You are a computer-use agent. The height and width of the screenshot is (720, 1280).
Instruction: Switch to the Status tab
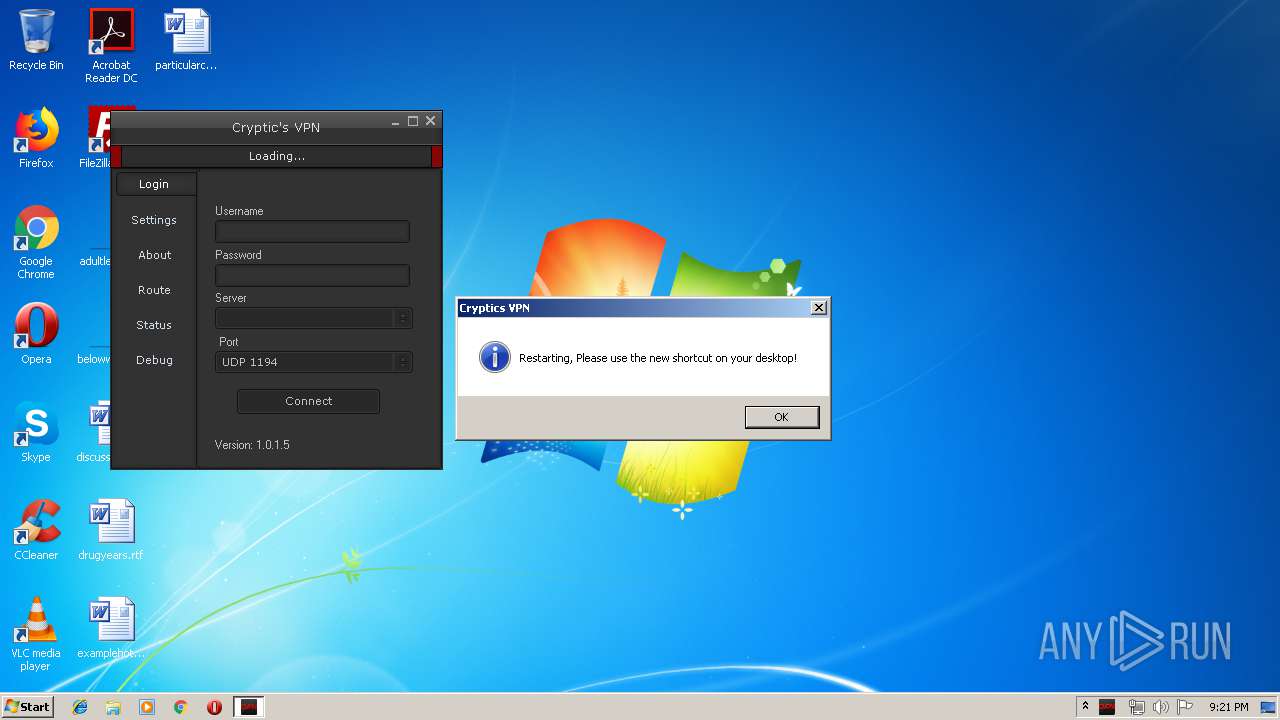point(154,325)
